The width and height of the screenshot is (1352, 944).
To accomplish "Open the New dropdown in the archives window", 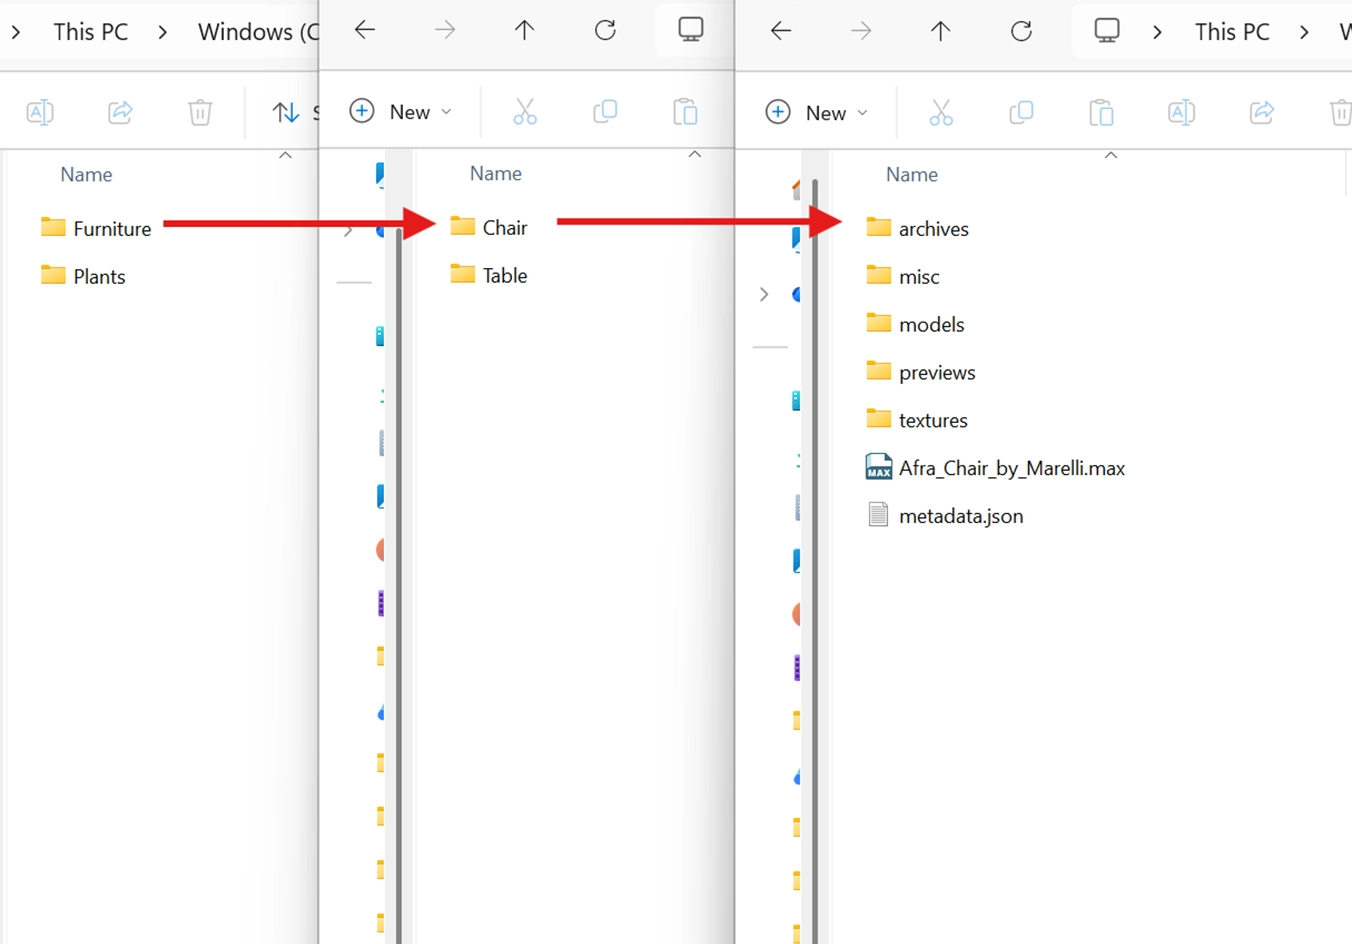I will point(817,113).
